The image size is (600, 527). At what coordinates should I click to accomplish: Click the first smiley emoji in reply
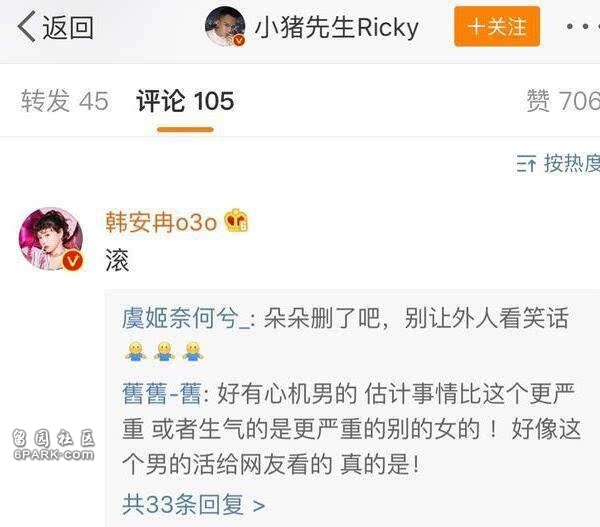(135, 351)
